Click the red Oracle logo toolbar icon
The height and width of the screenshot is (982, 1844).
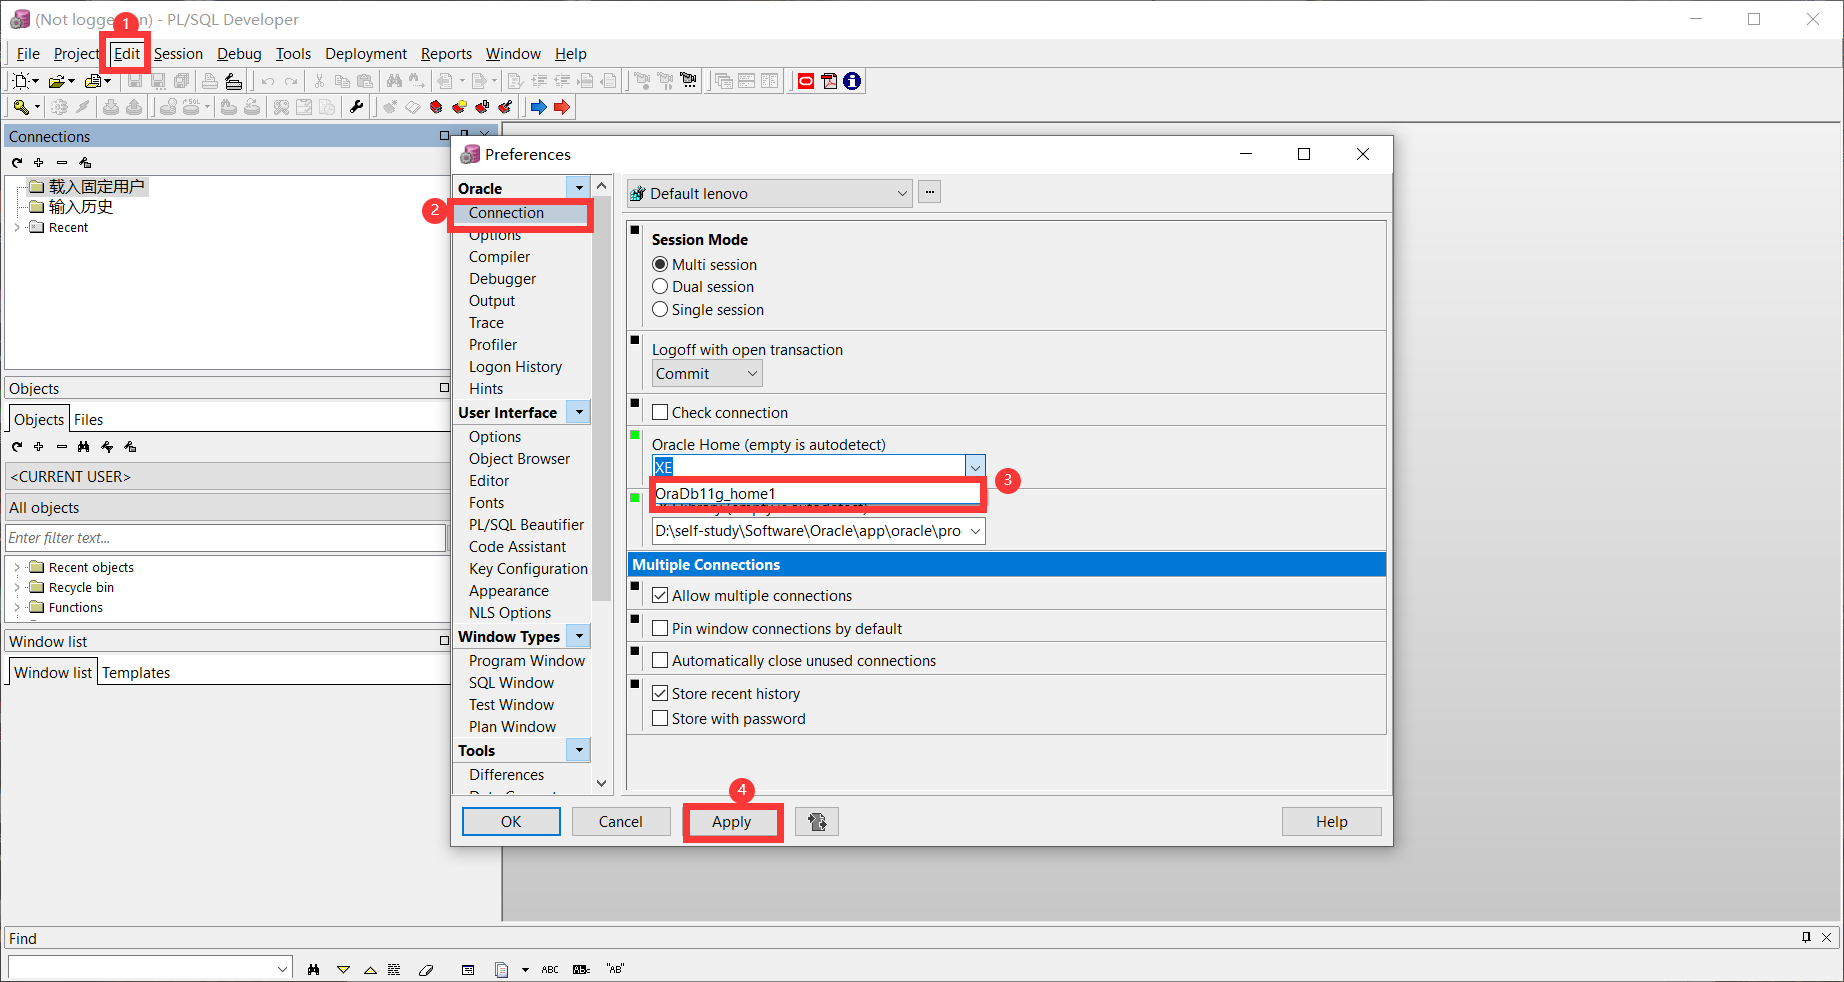[806, 81]
